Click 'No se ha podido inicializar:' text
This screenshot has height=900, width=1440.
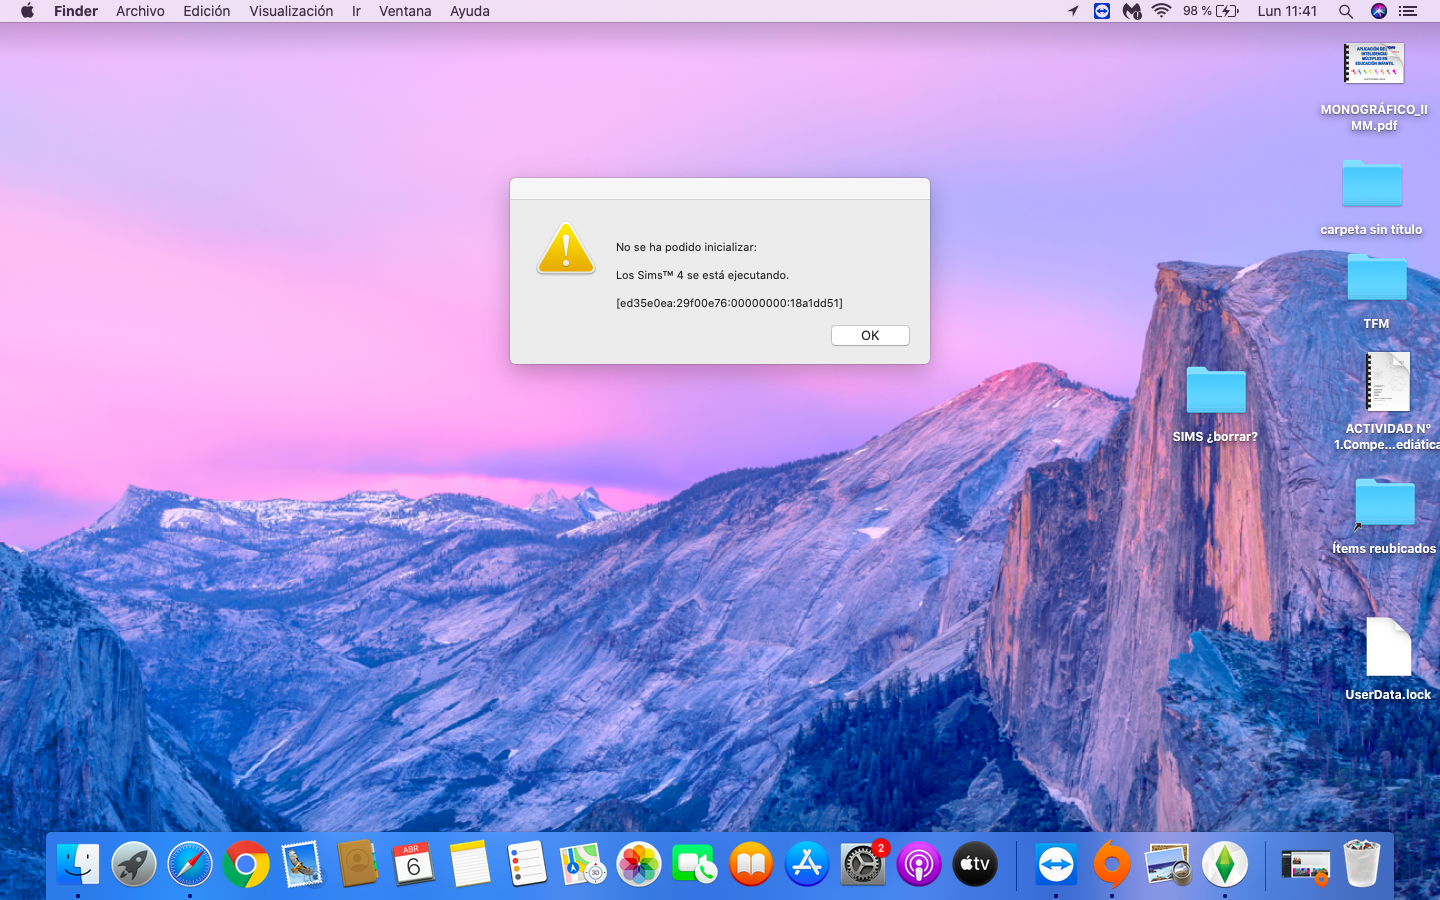[686, 247]
